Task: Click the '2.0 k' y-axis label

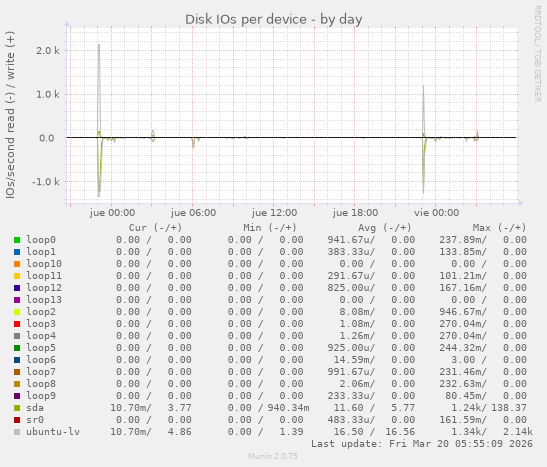Action: click(x=48, y=51)
